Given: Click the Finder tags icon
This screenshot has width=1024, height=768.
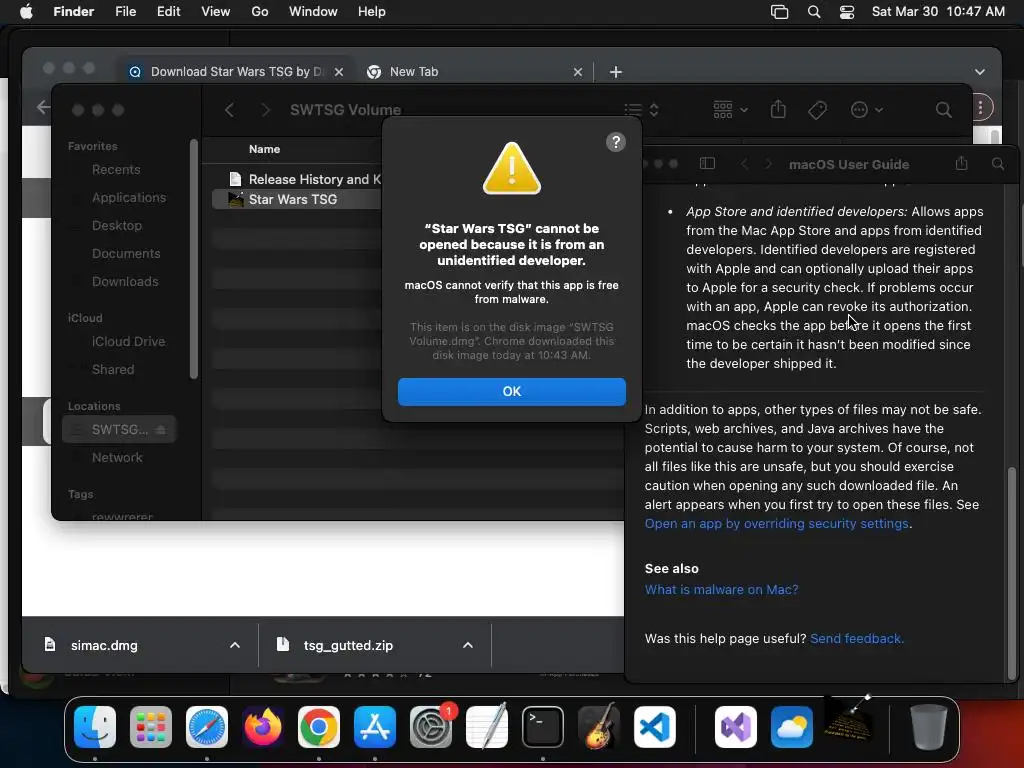Looking at the screenshot, I should [x=817, y=110].
